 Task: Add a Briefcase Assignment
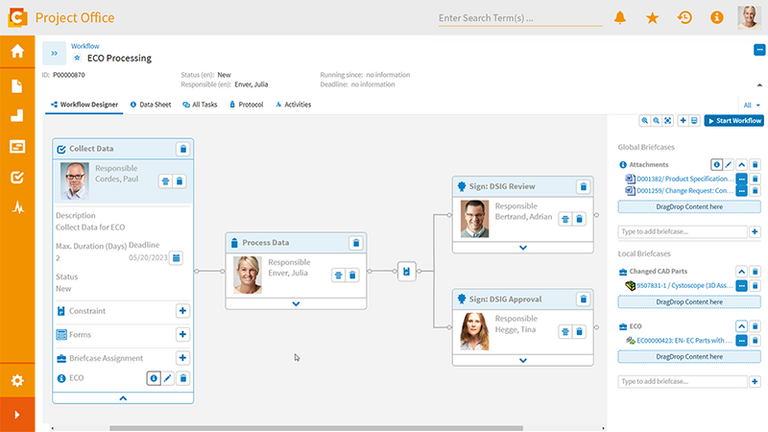click(x=183, y=358)
